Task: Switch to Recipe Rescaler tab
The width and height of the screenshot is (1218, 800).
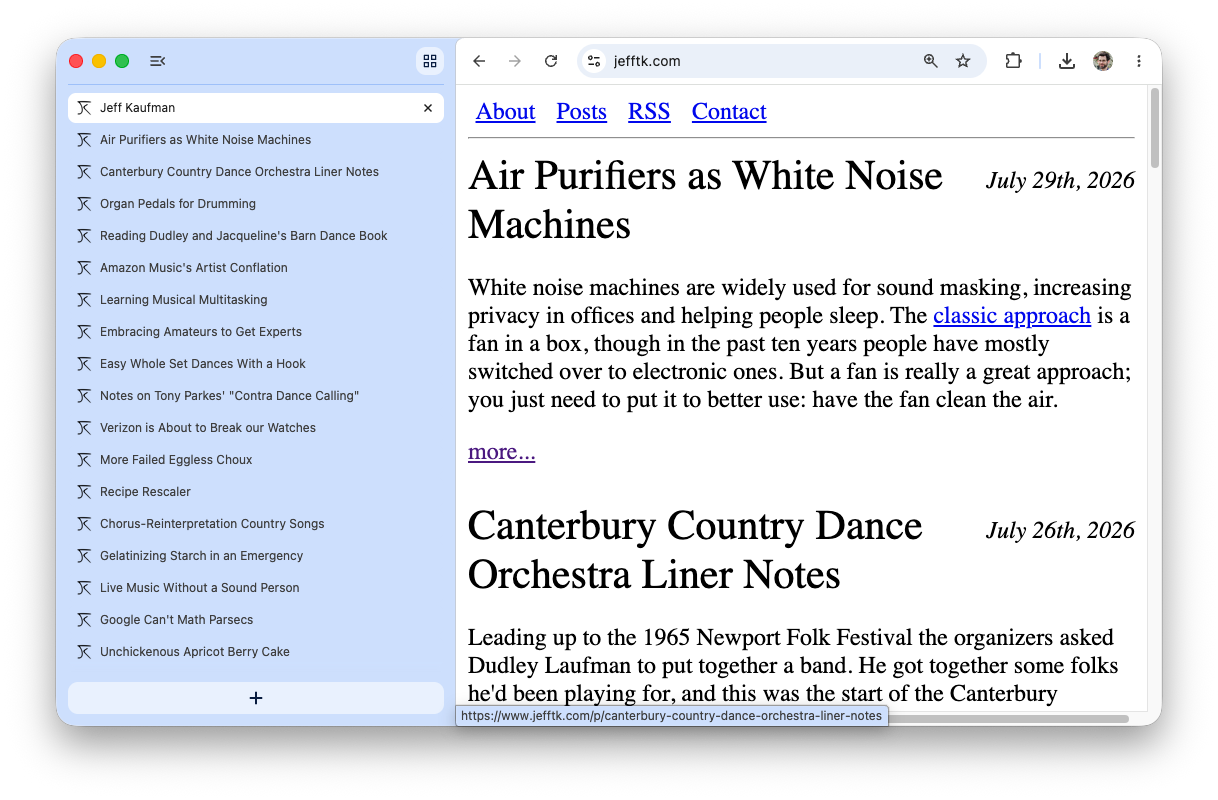Action: (256, 492)
